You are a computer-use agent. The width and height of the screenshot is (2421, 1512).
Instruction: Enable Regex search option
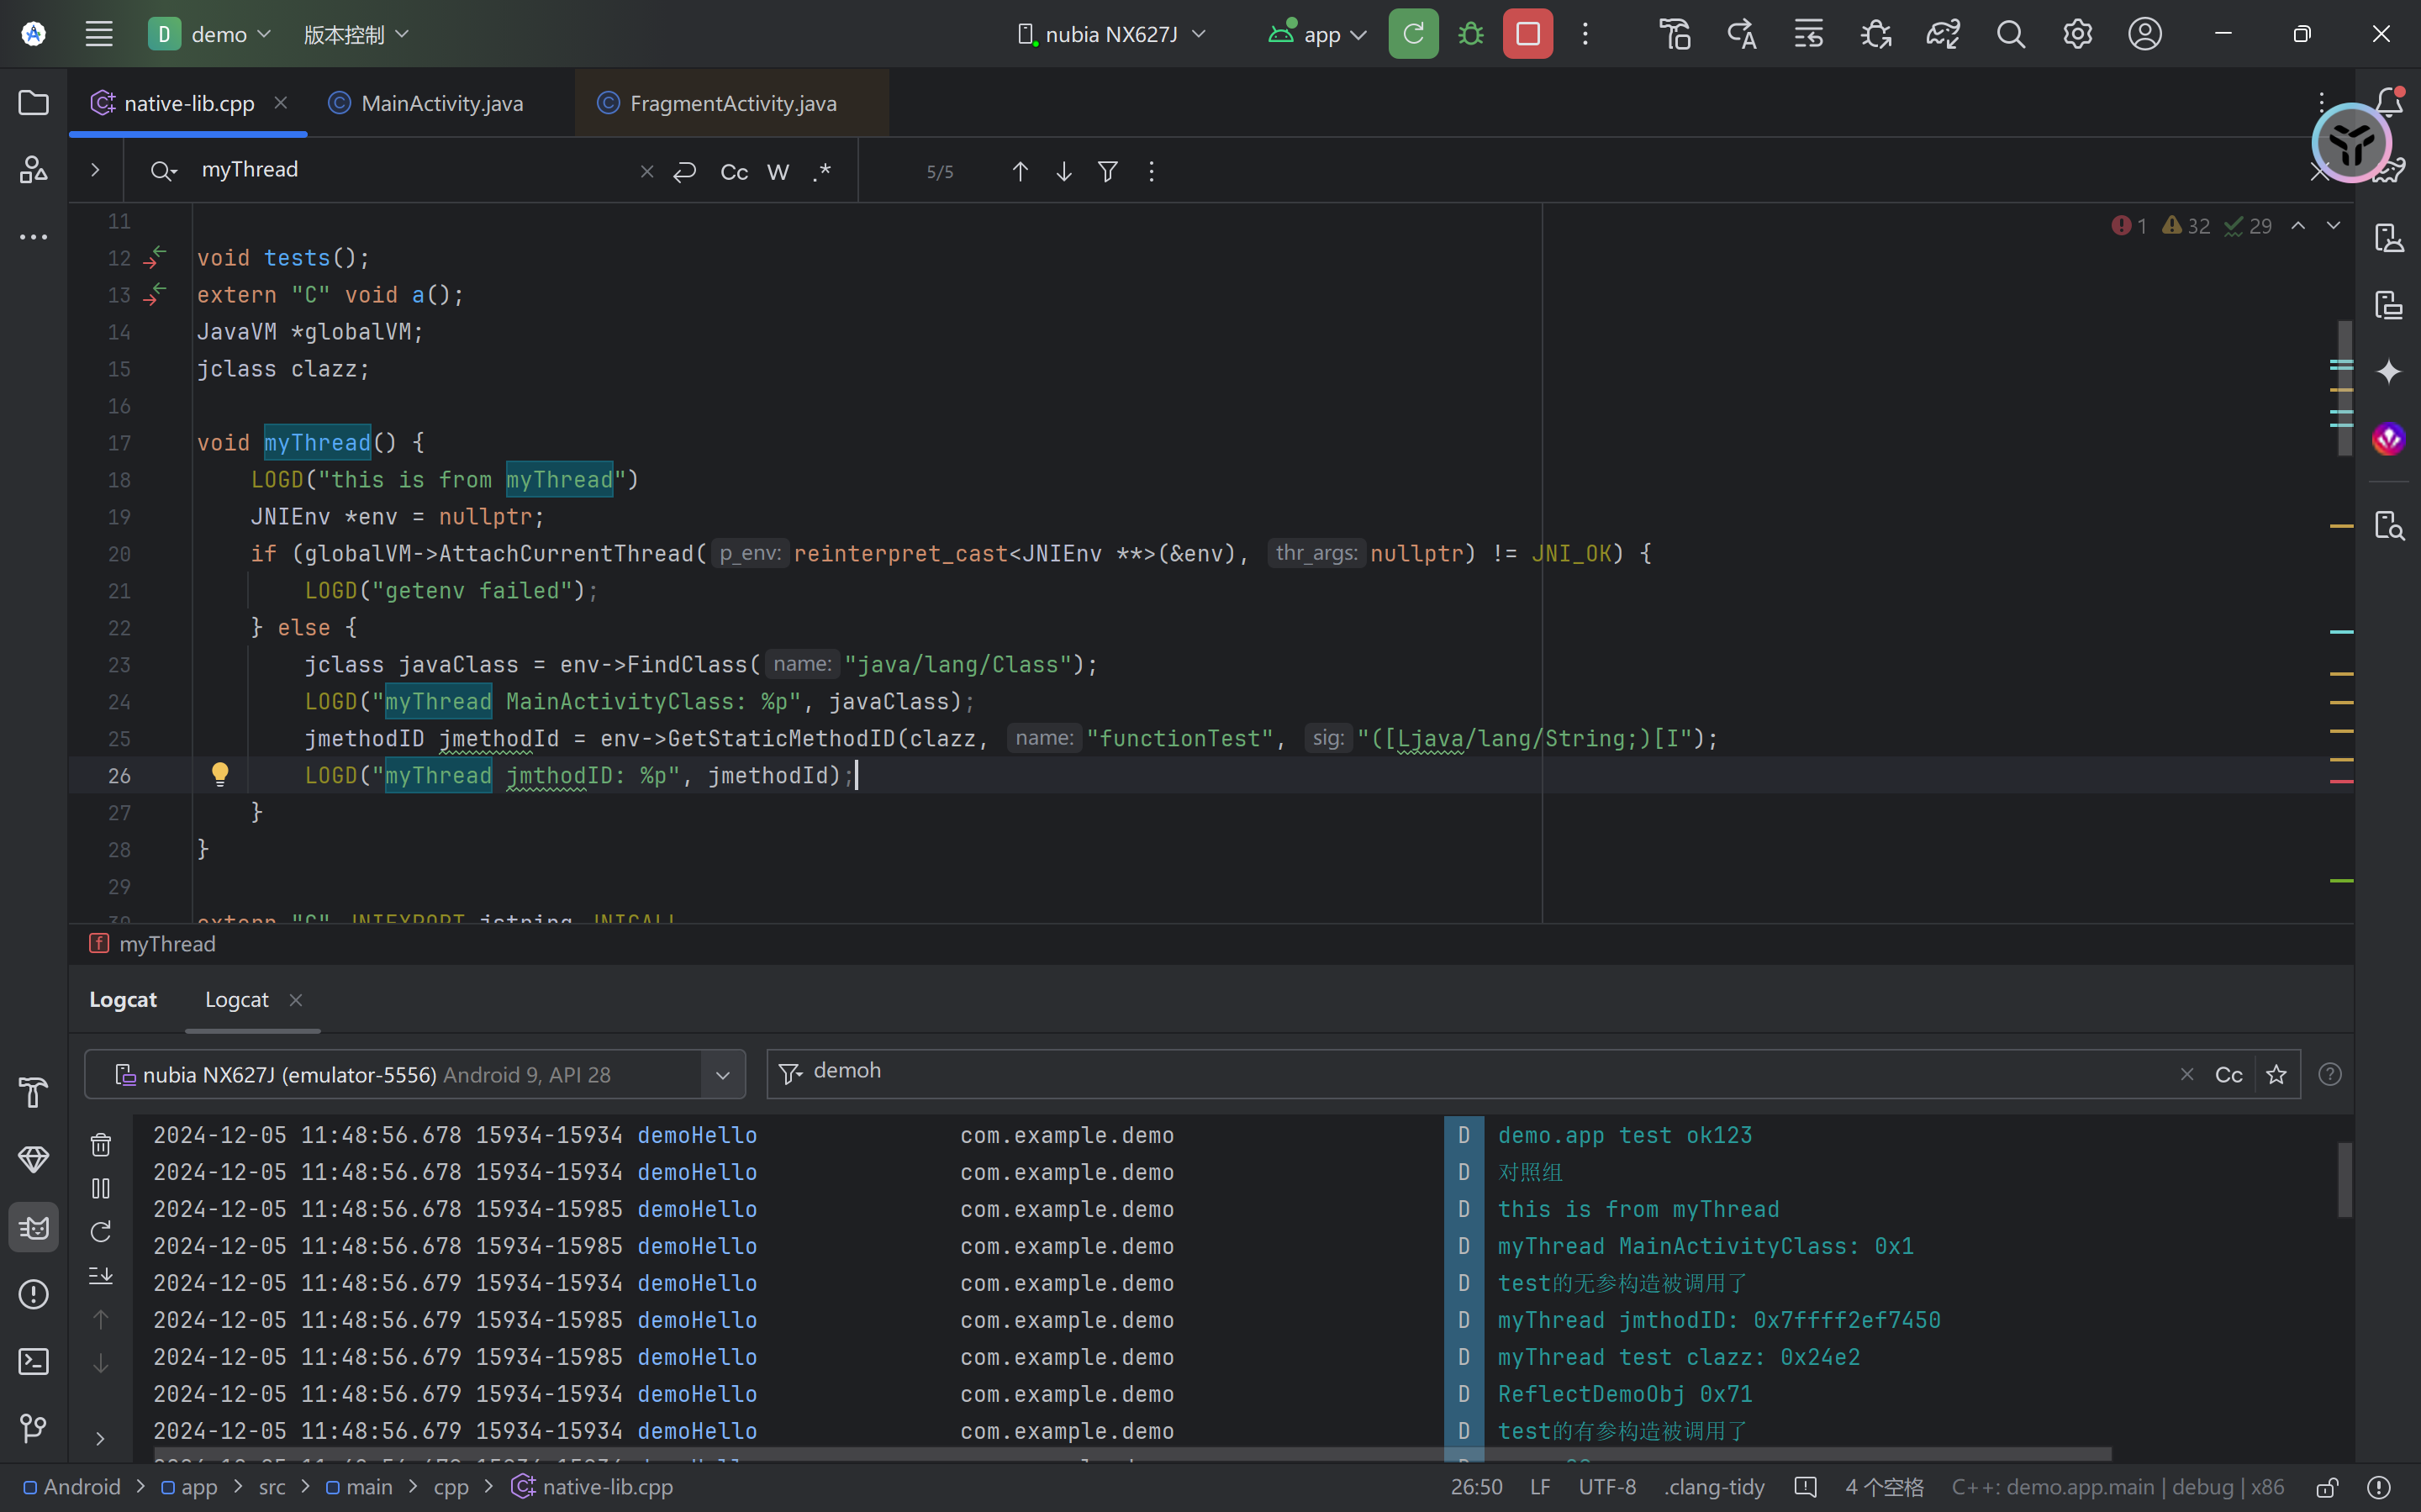822,172
